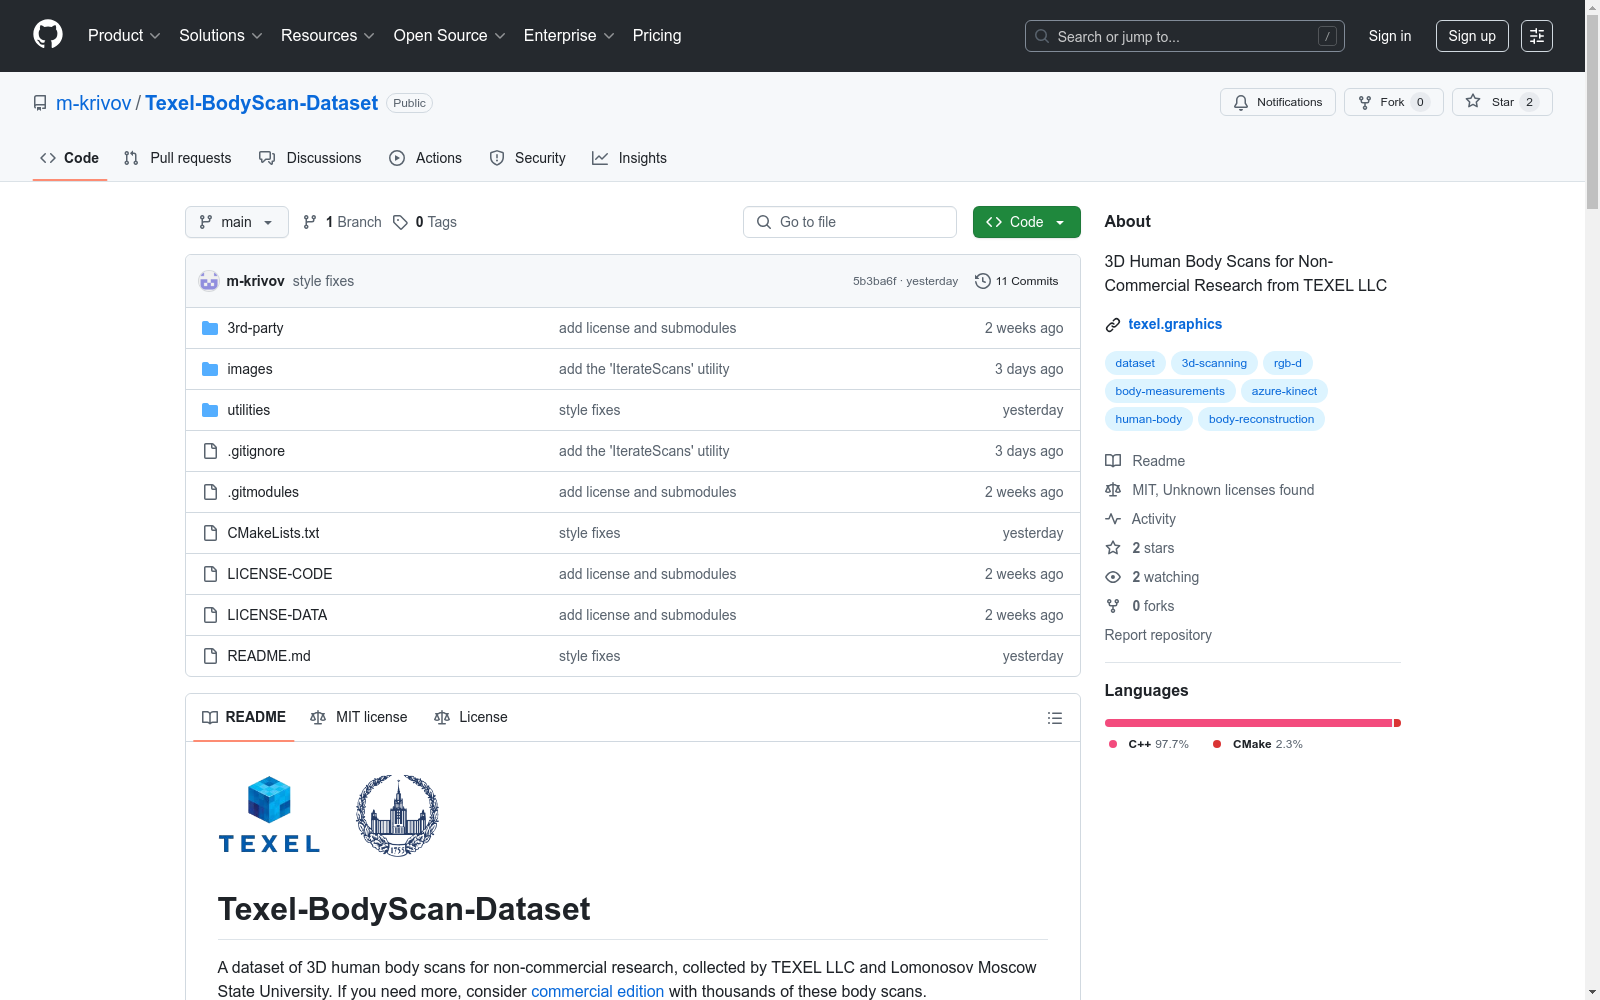Image resolution: width=1600 pixels, height=1000 pixels.
Task: Click the Report repository link
Action: 1158,635
